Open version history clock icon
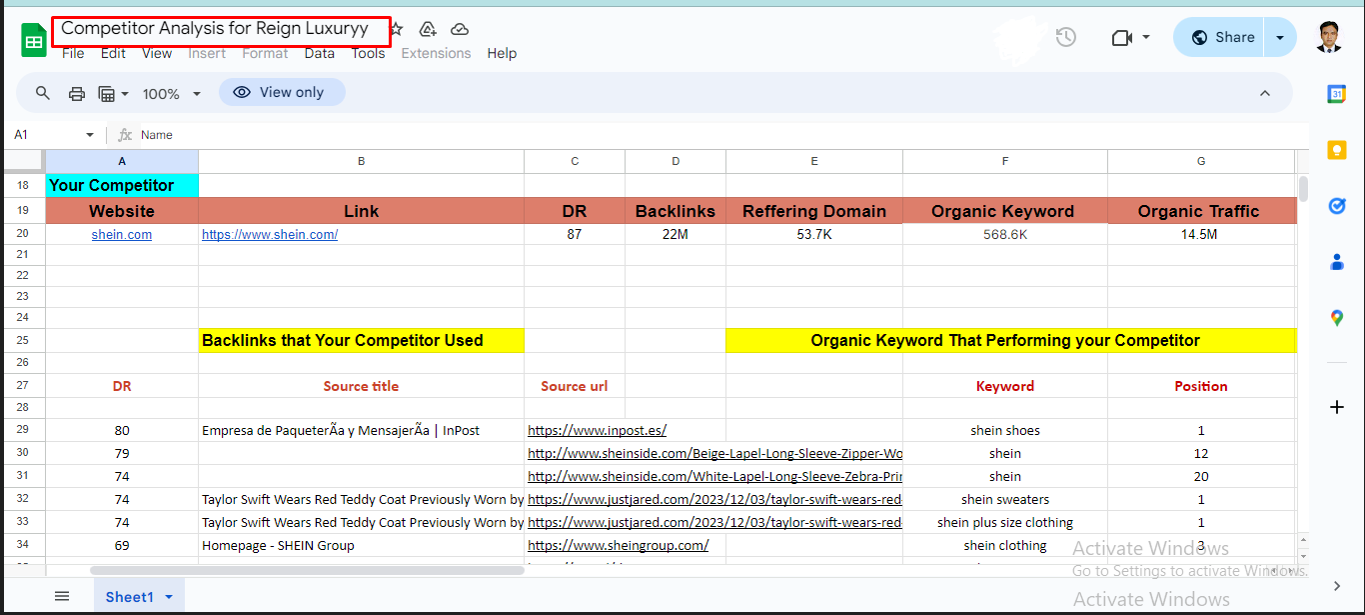This screenshot has width=1365, height=615. pyautogui.click(x=1066, y=37)
